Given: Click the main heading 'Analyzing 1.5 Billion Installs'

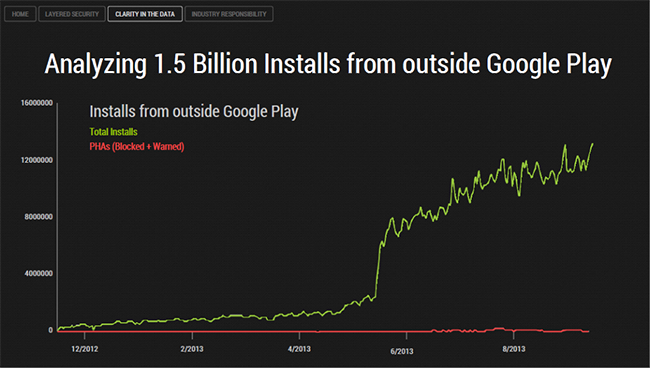Looking at the screenshot, I should pos(328,64).
